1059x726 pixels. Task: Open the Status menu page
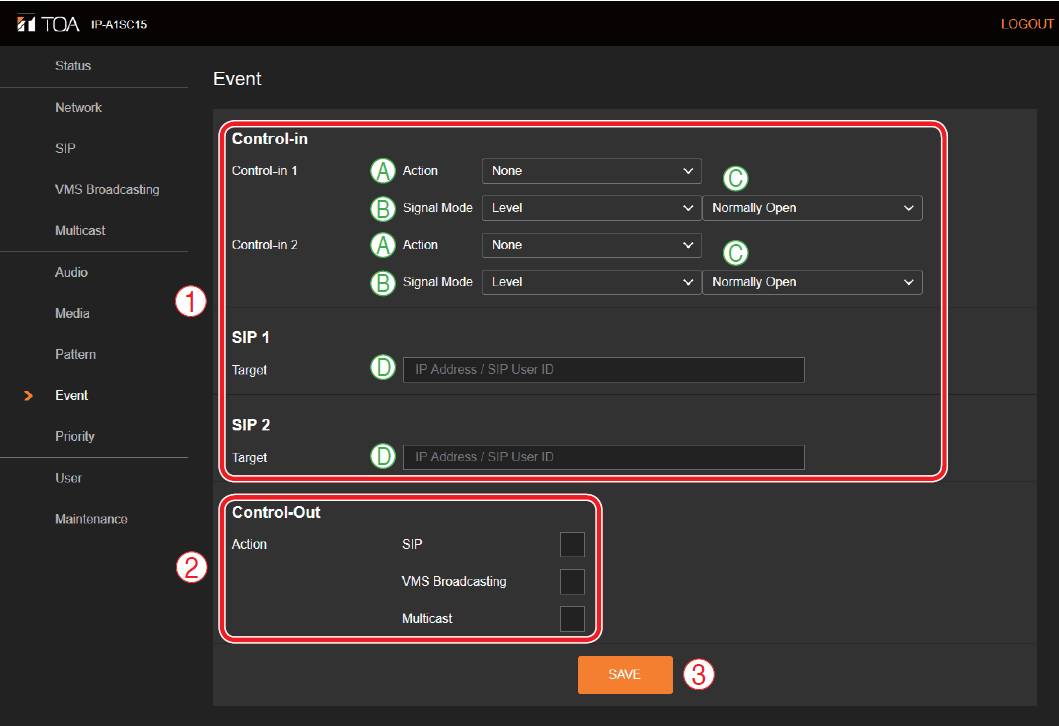tap(73, 66)
